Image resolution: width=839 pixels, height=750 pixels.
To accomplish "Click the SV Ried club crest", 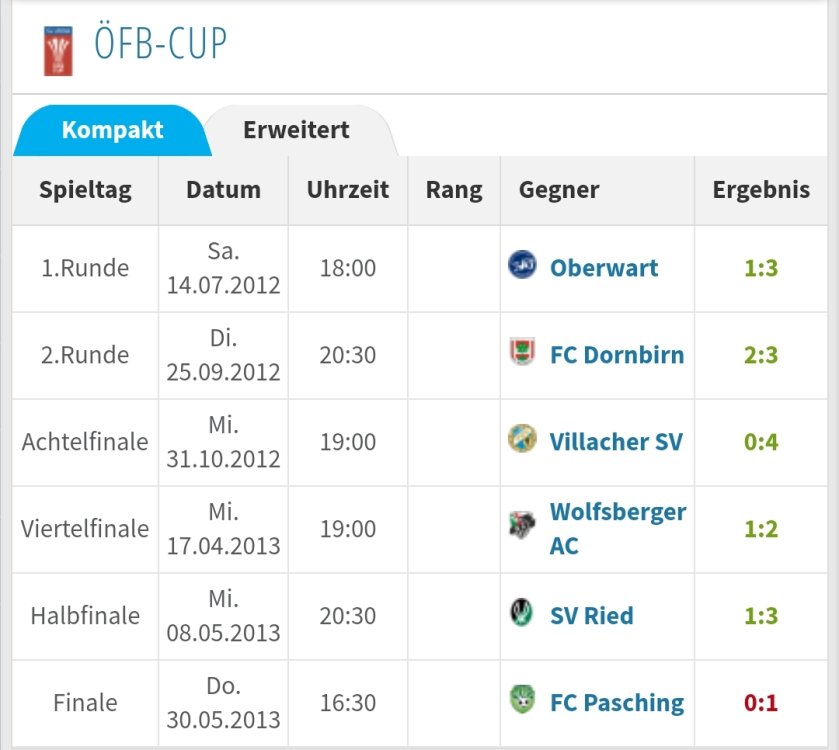I will (x=522, y=614).
